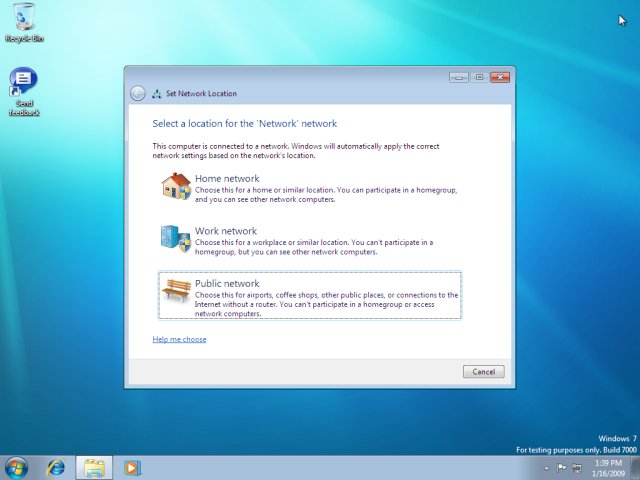Close the Set Network Location window

(x=500, y=77)
